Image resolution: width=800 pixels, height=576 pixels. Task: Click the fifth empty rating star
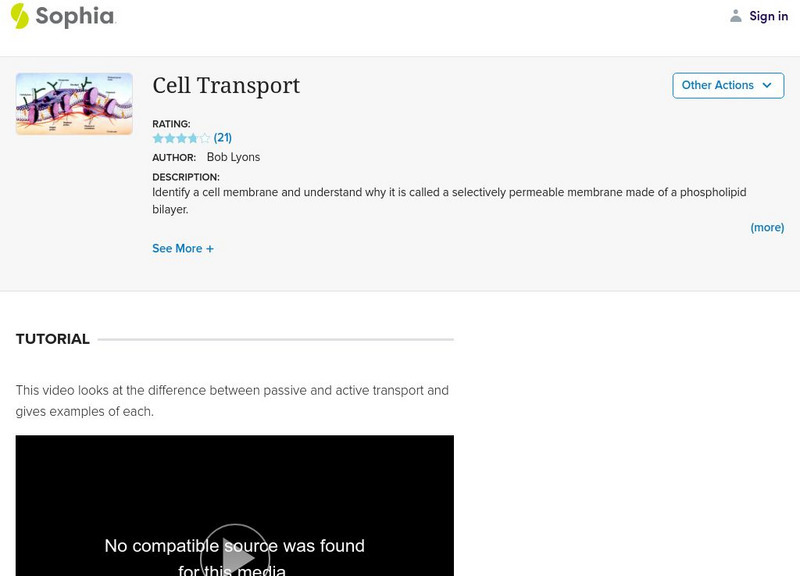coord(205,138)
